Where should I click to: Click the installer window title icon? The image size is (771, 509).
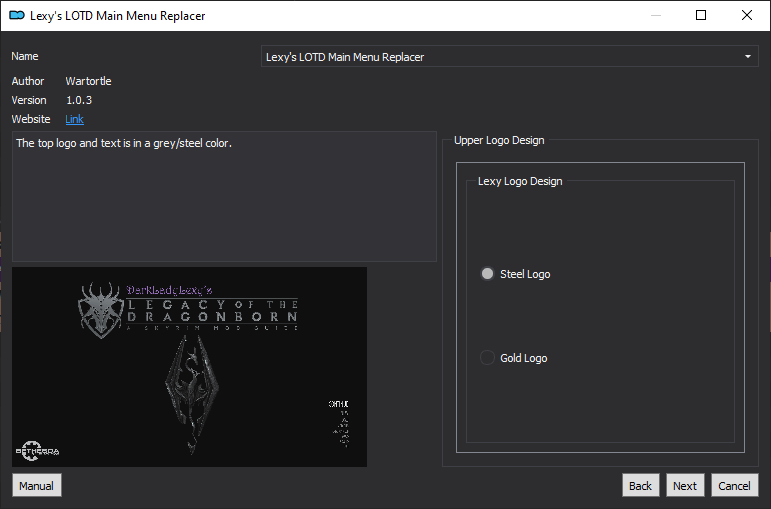pos(17,15)
